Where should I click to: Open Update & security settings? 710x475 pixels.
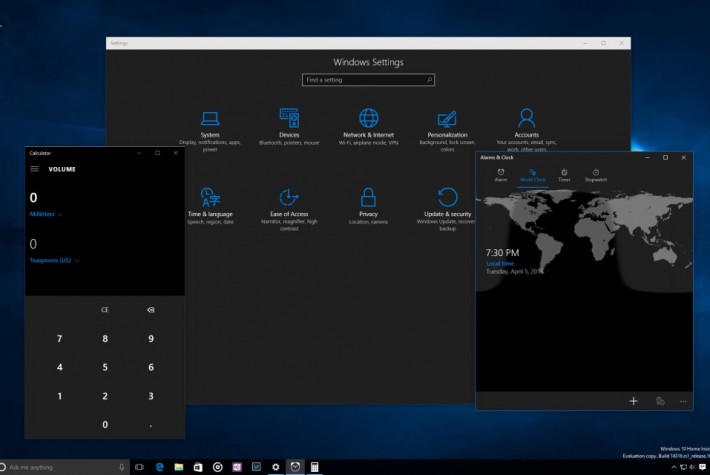pos(446,210)
